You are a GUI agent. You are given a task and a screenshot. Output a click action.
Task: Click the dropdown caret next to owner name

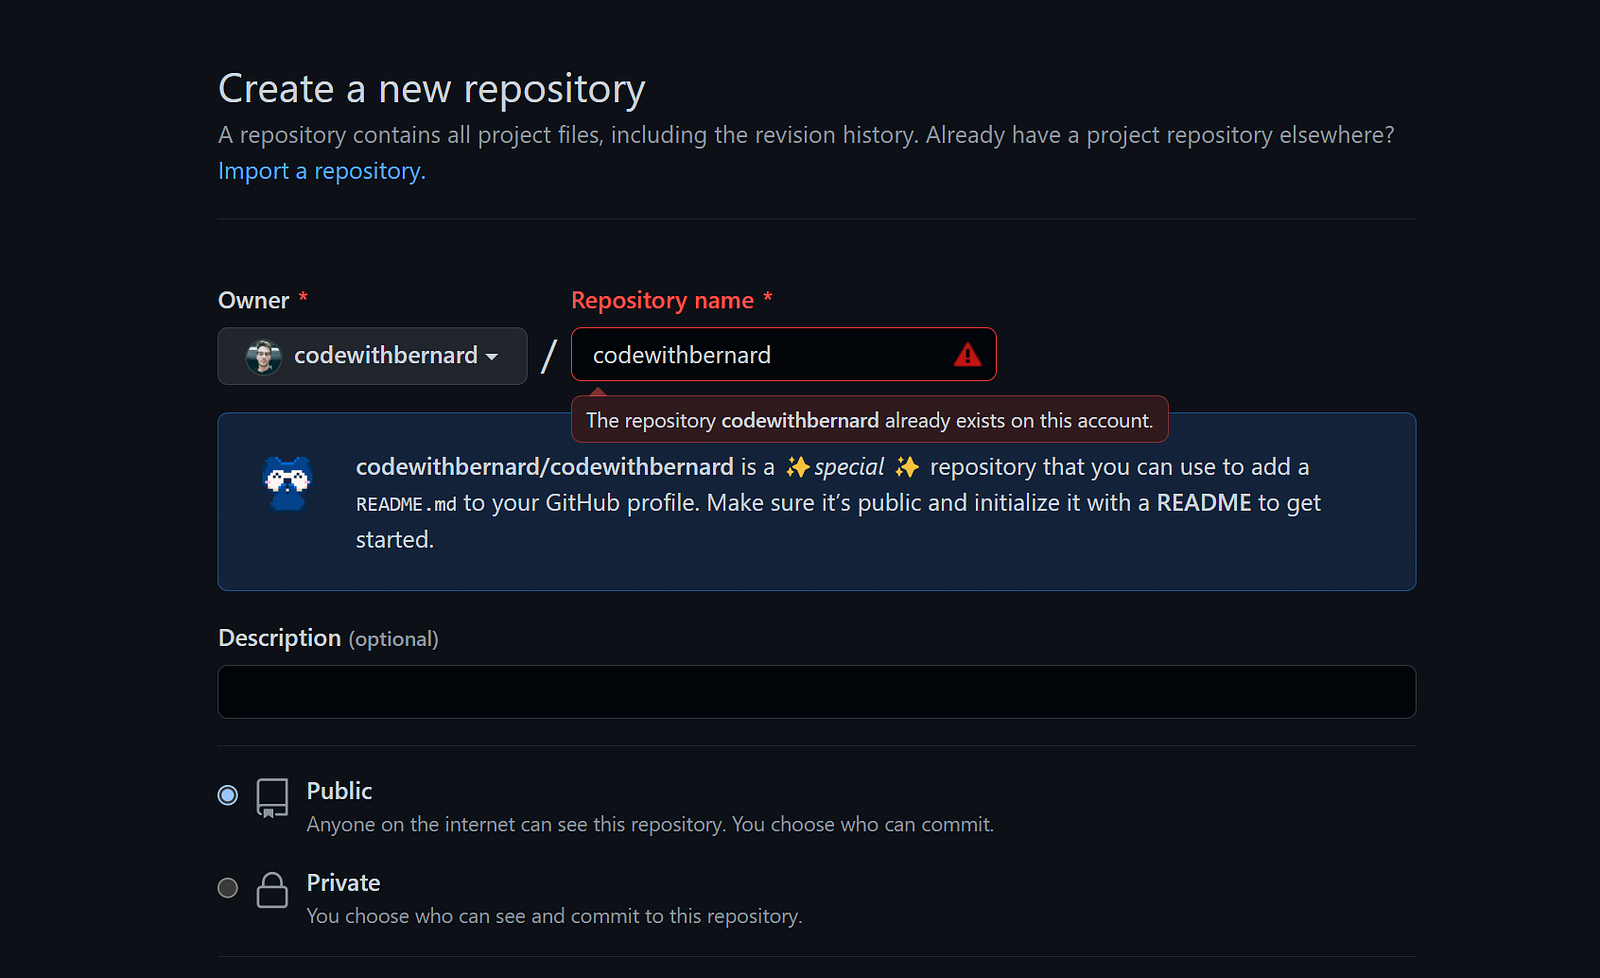(x=492, y=357)
